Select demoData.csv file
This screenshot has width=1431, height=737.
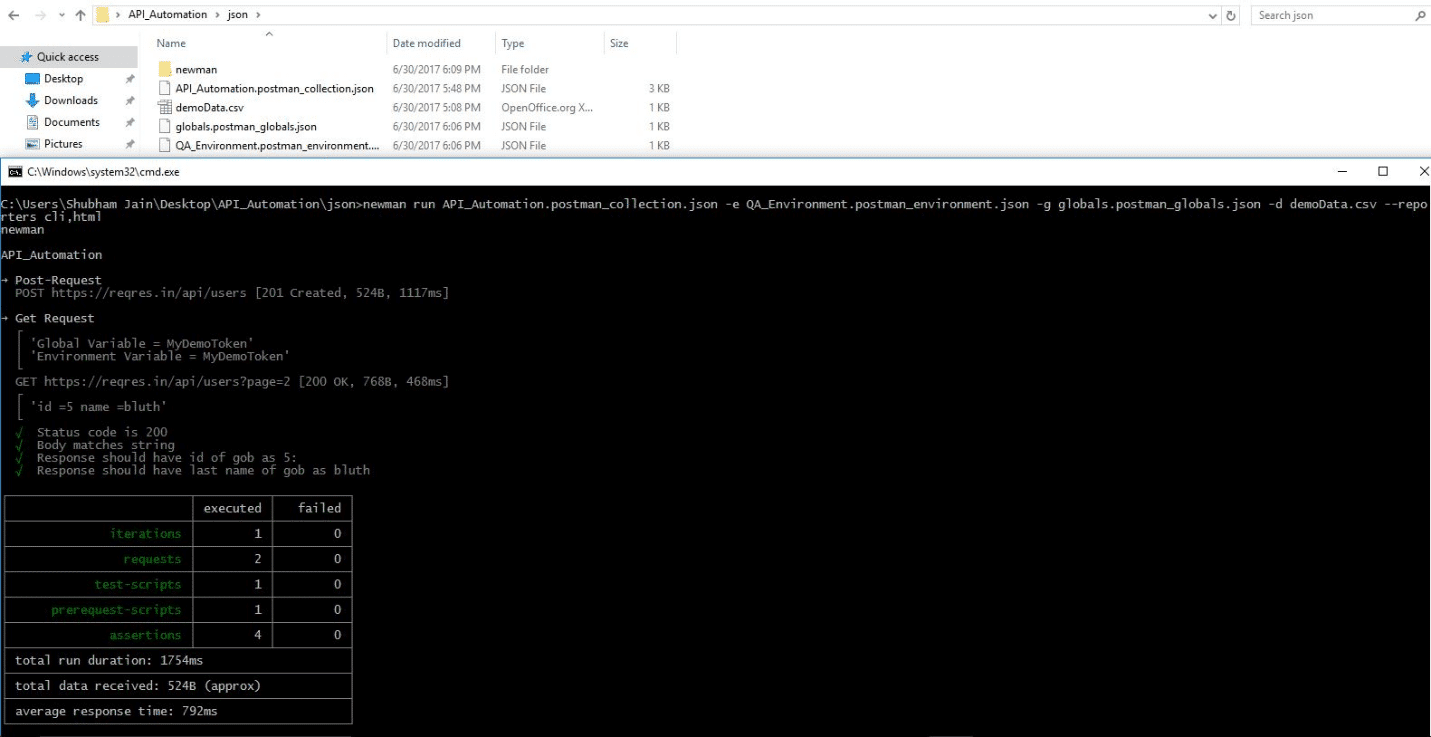point(209,107)
